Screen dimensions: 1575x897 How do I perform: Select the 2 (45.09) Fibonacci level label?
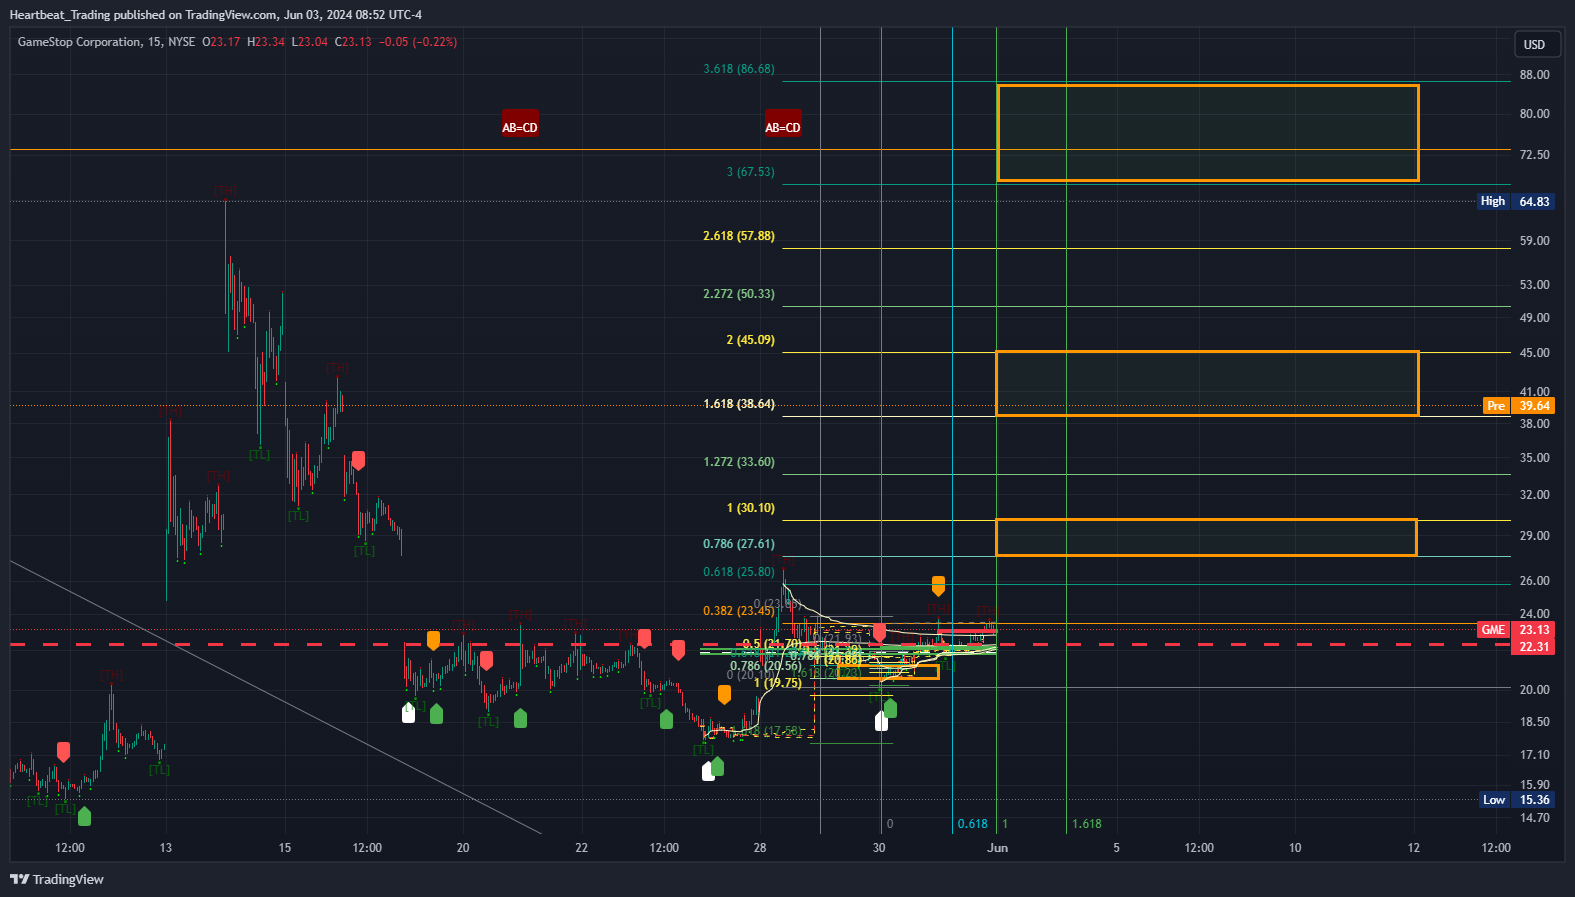pyautogui.click(x=750, y=340)
